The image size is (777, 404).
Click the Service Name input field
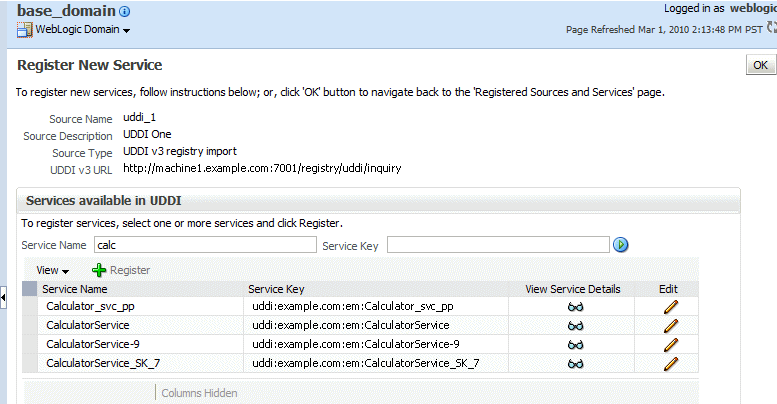coord(206,244)
